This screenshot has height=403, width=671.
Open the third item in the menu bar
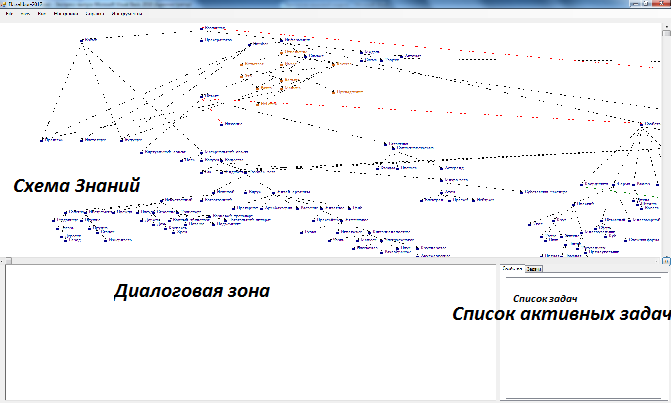41,16
